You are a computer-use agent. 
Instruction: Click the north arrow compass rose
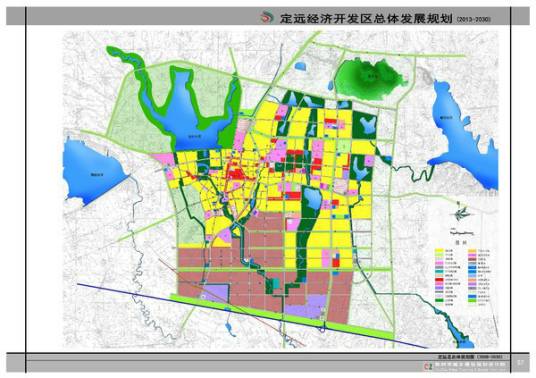462,213
